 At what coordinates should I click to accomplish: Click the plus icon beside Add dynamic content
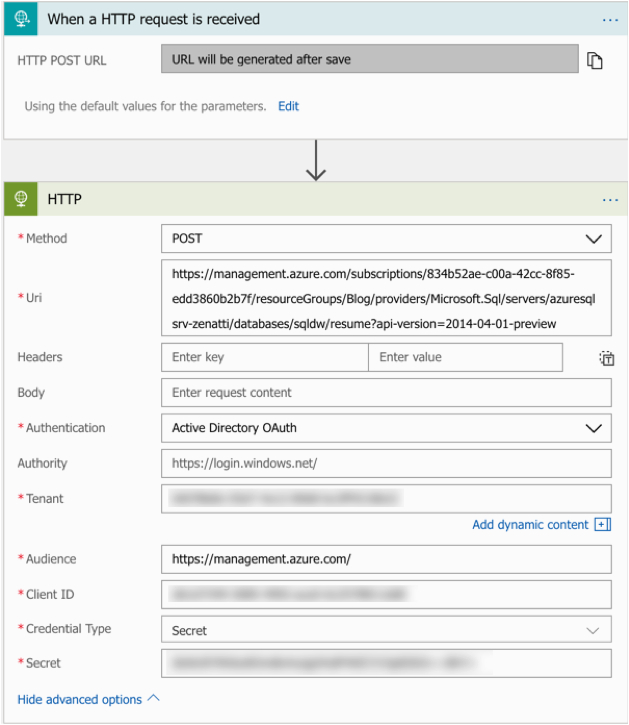point(602,524)
